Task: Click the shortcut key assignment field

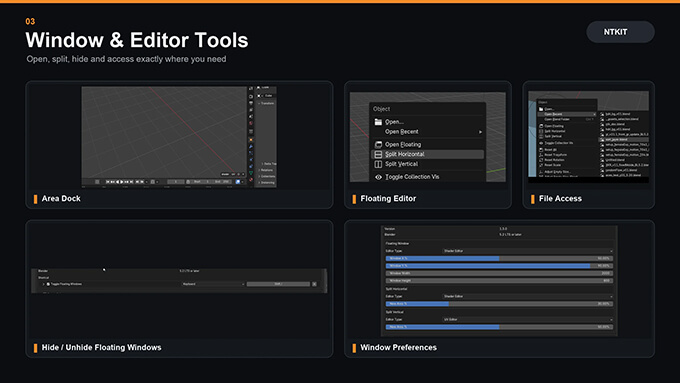Action: (278, 284)
